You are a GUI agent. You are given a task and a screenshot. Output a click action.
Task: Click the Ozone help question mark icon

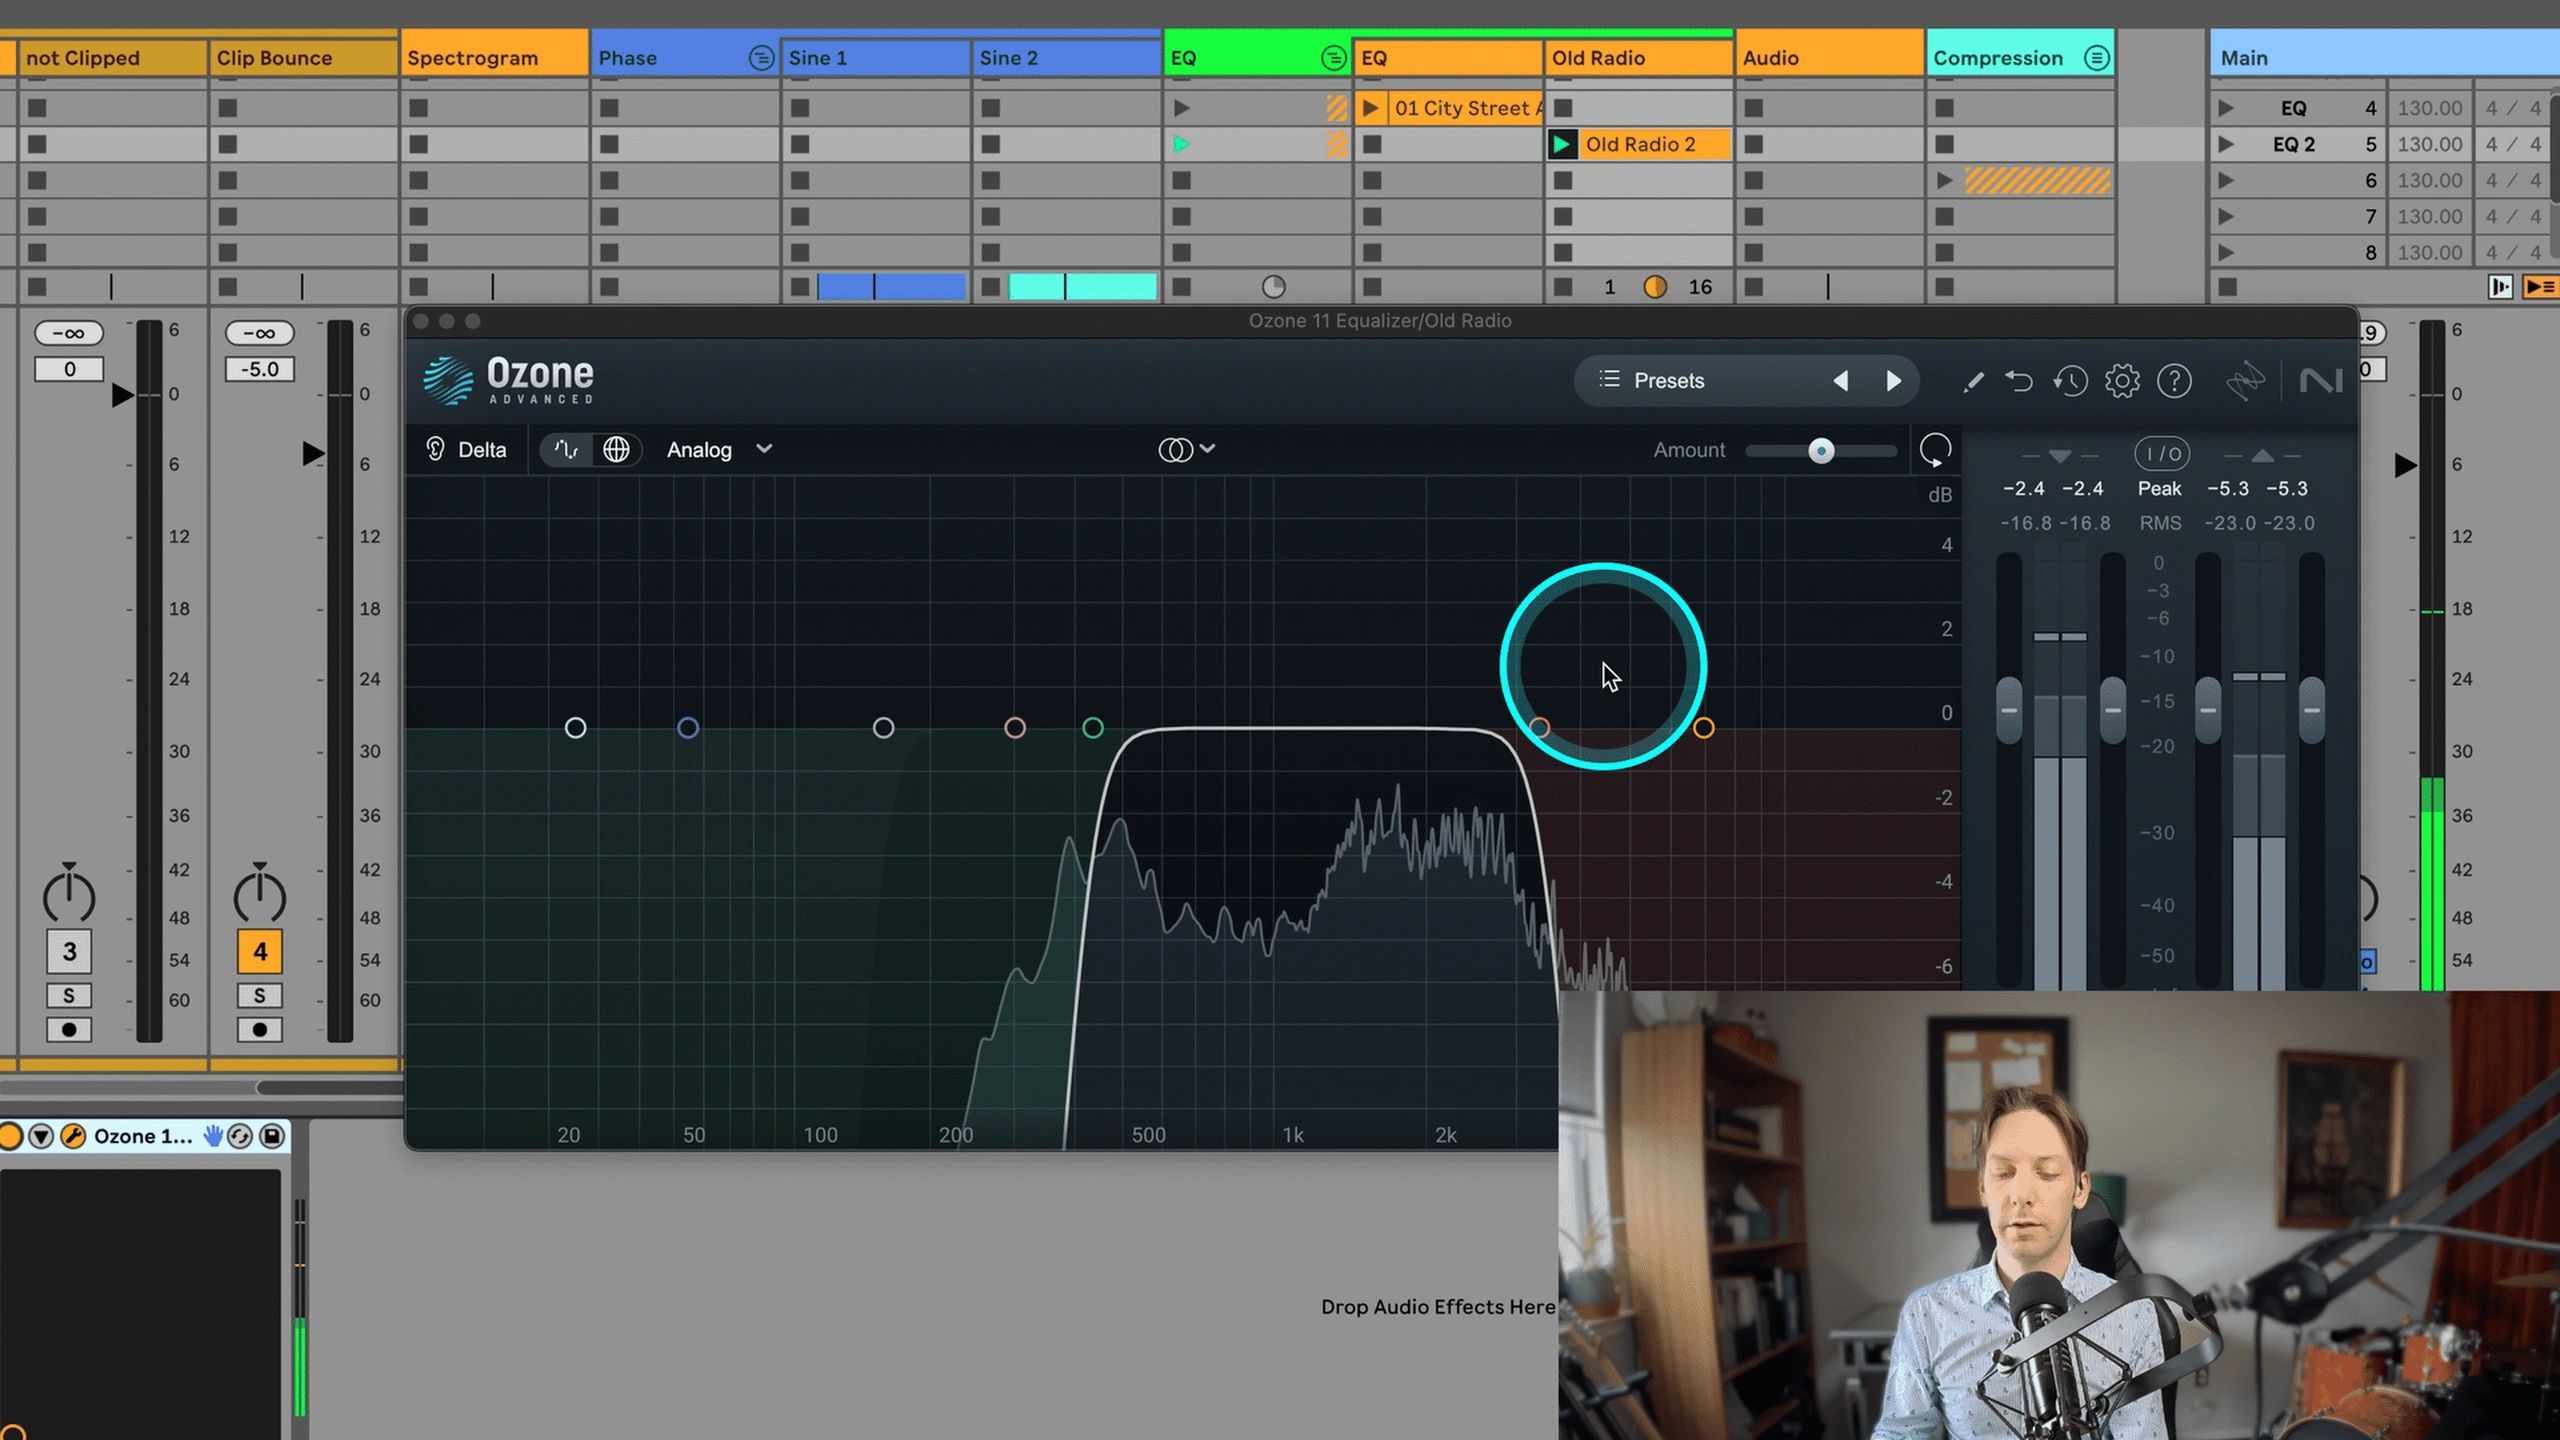pos(2174,381)
